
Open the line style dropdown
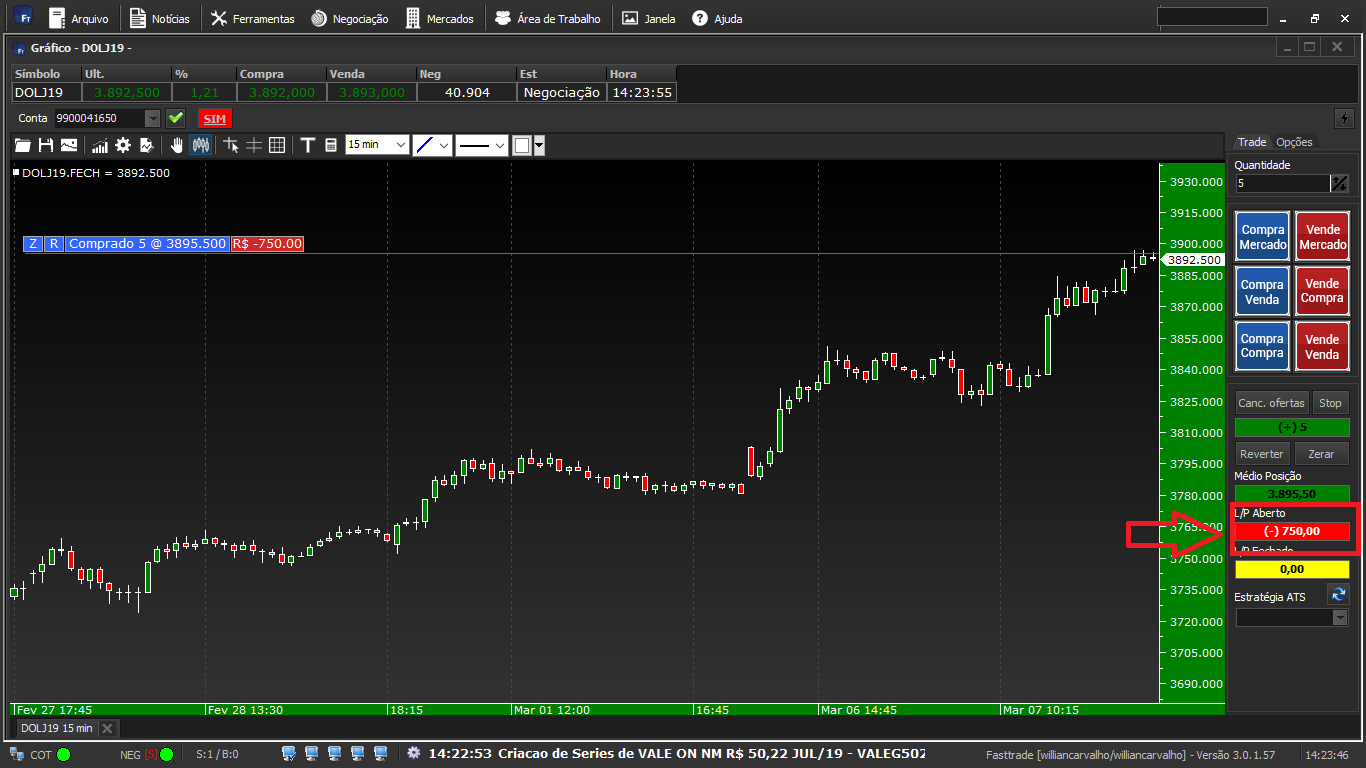point(482,145)
